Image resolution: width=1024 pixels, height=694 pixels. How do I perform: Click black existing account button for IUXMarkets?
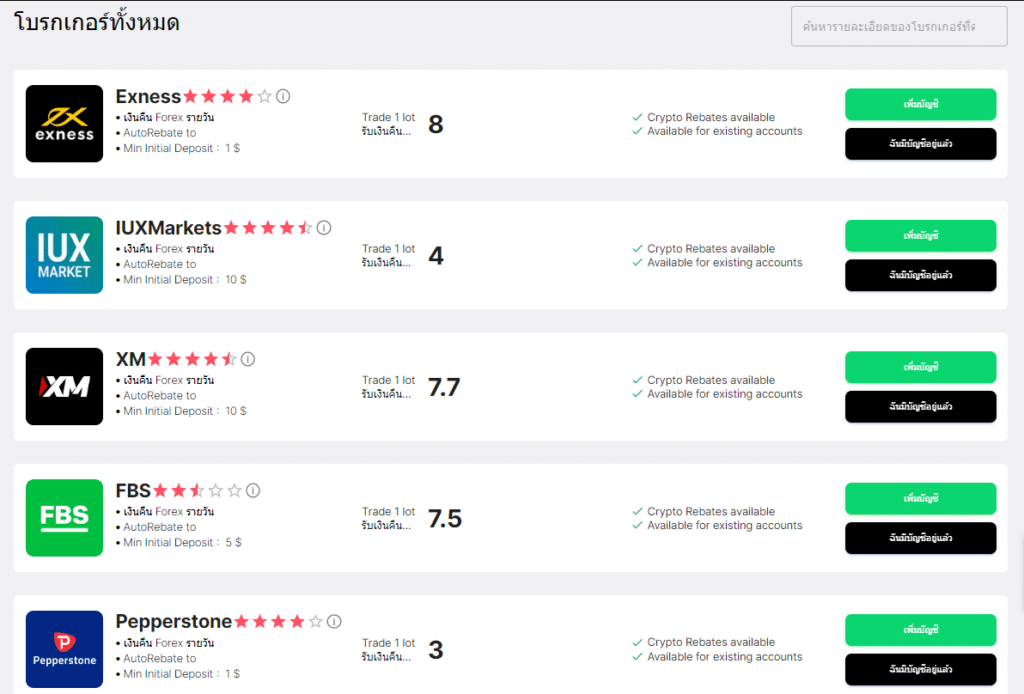920,275
